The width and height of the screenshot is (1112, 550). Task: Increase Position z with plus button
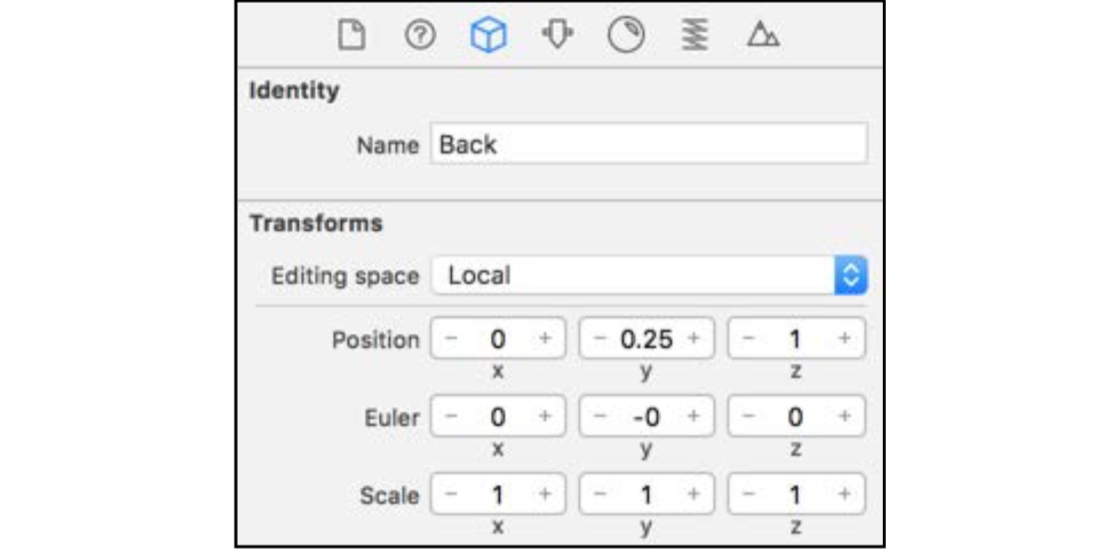[x=844, y=339]
